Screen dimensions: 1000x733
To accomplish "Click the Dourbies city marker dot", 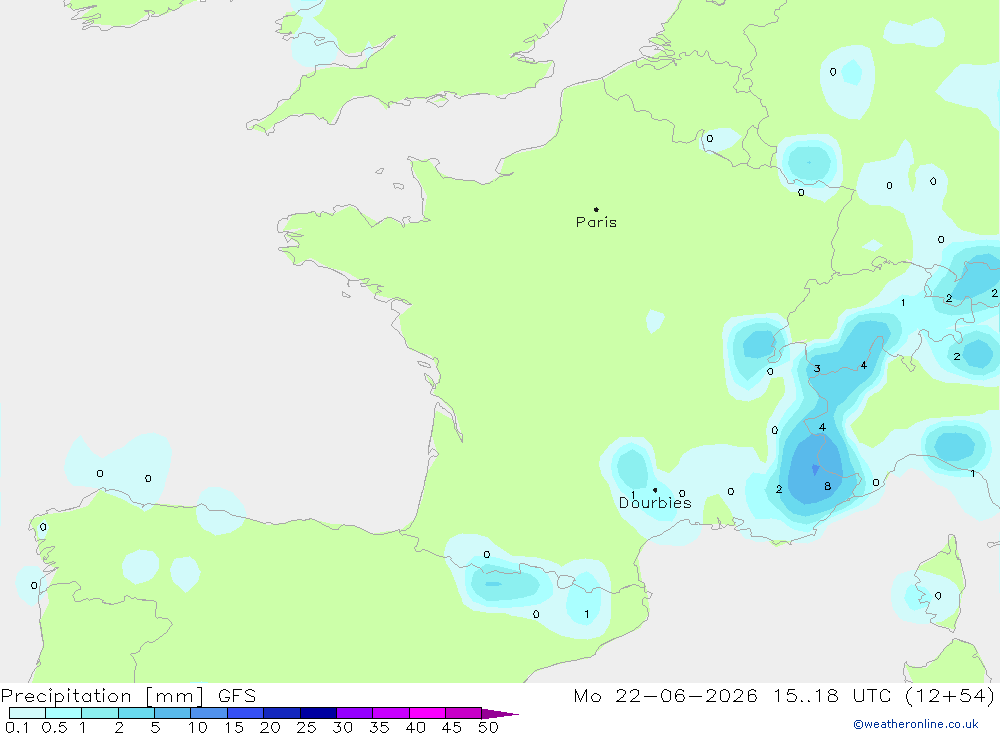I will click(x=655, y=490).
